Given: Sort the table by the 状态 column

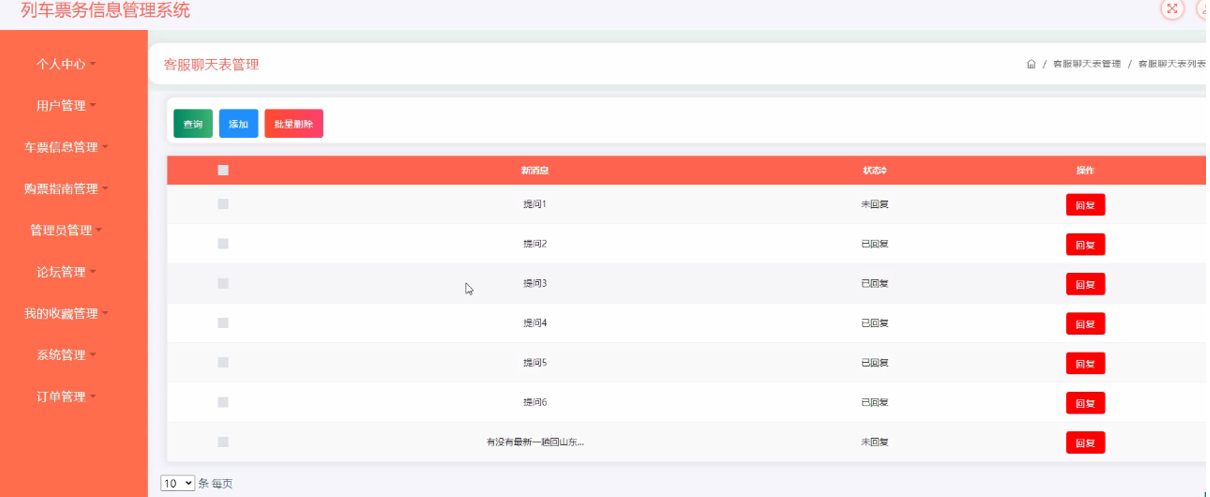Looking at the screenshot, I should 875,171.
